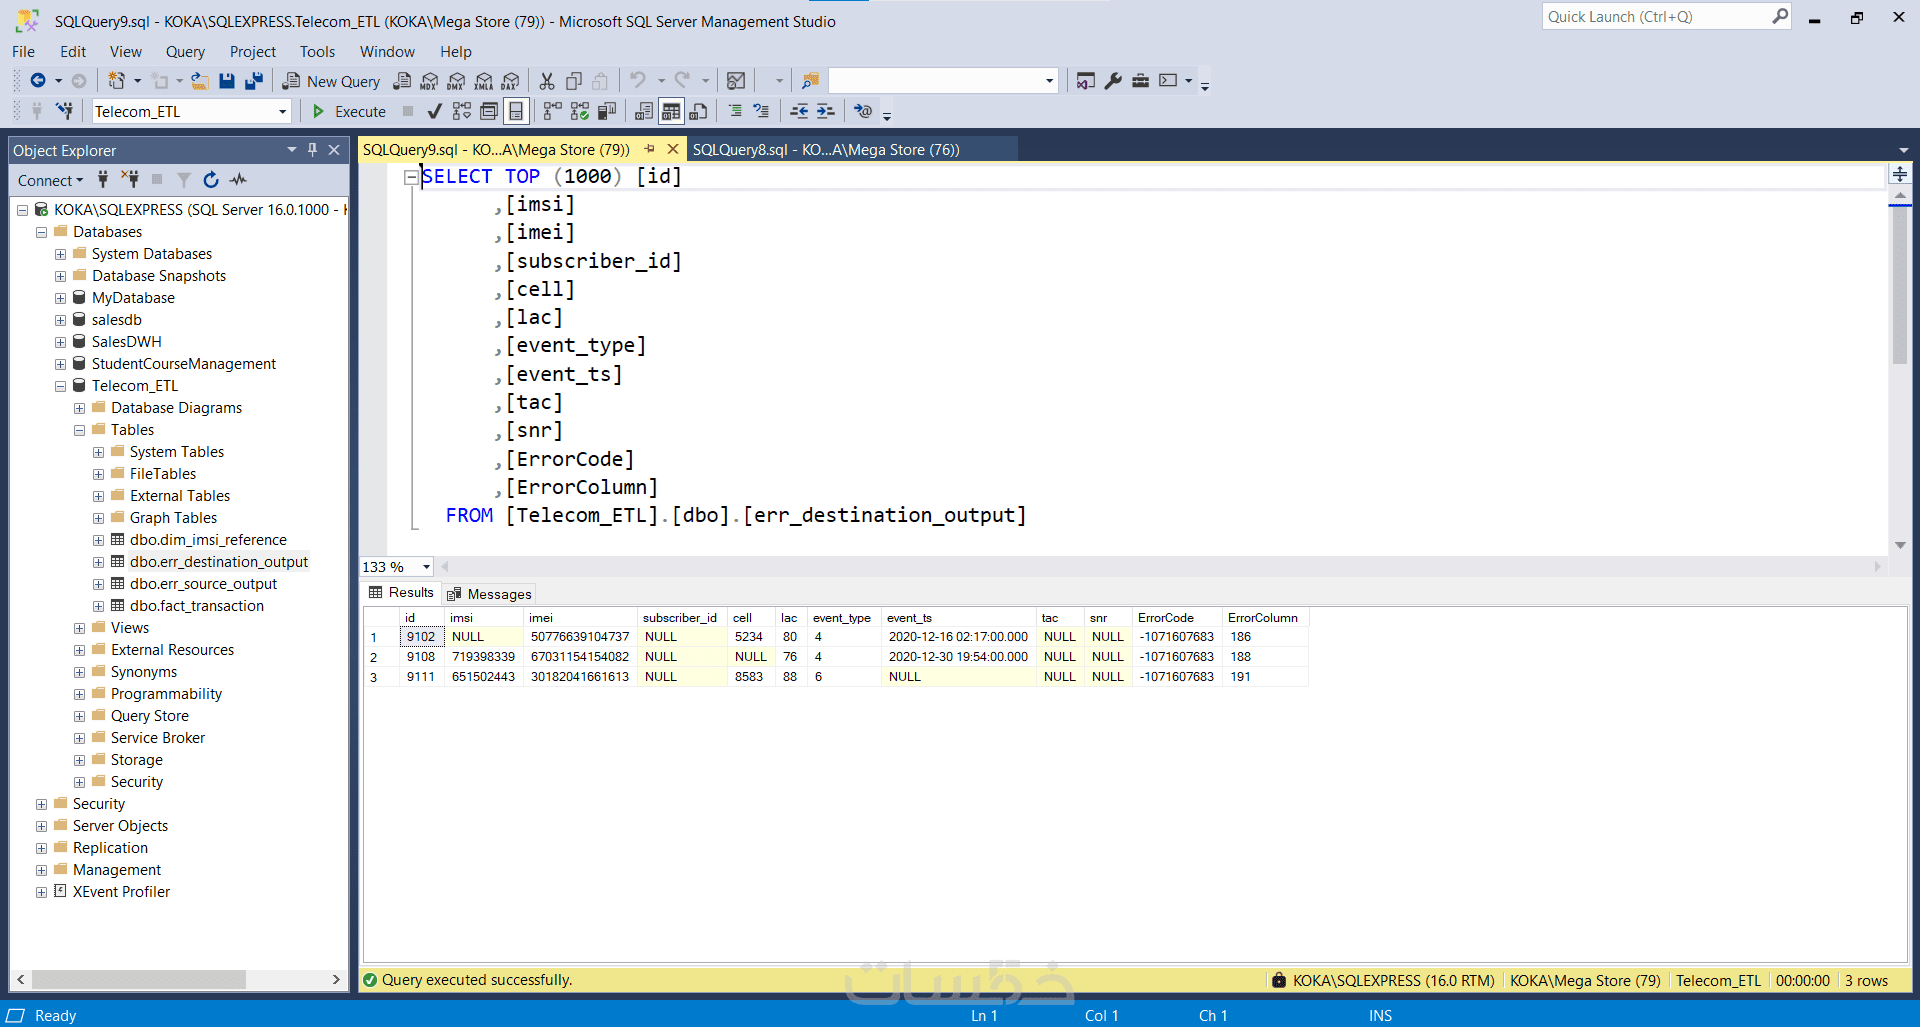Cut the selection with the scissors icon
Screen dimensions: 1920x1027
click(547, 81)
